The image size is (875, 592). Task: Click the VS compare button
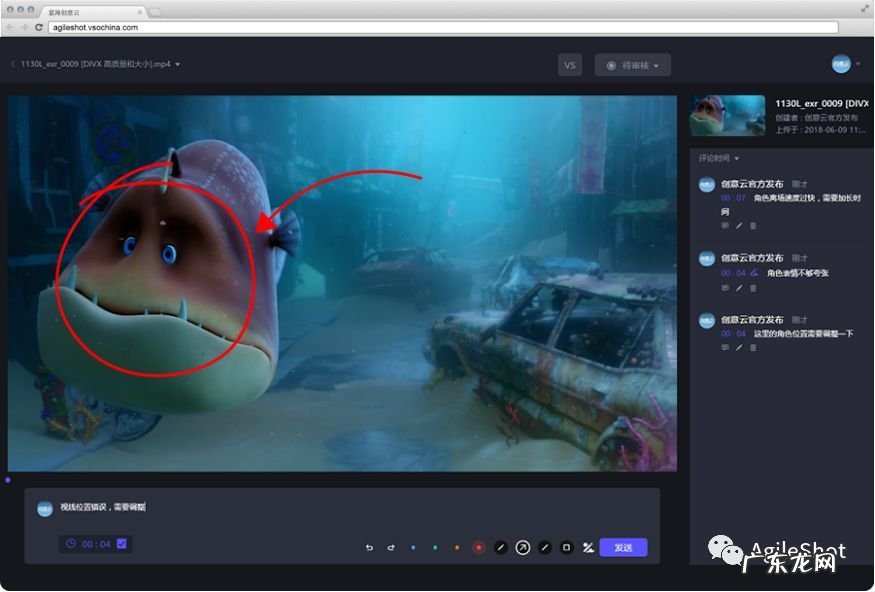(x=570, y=65)
